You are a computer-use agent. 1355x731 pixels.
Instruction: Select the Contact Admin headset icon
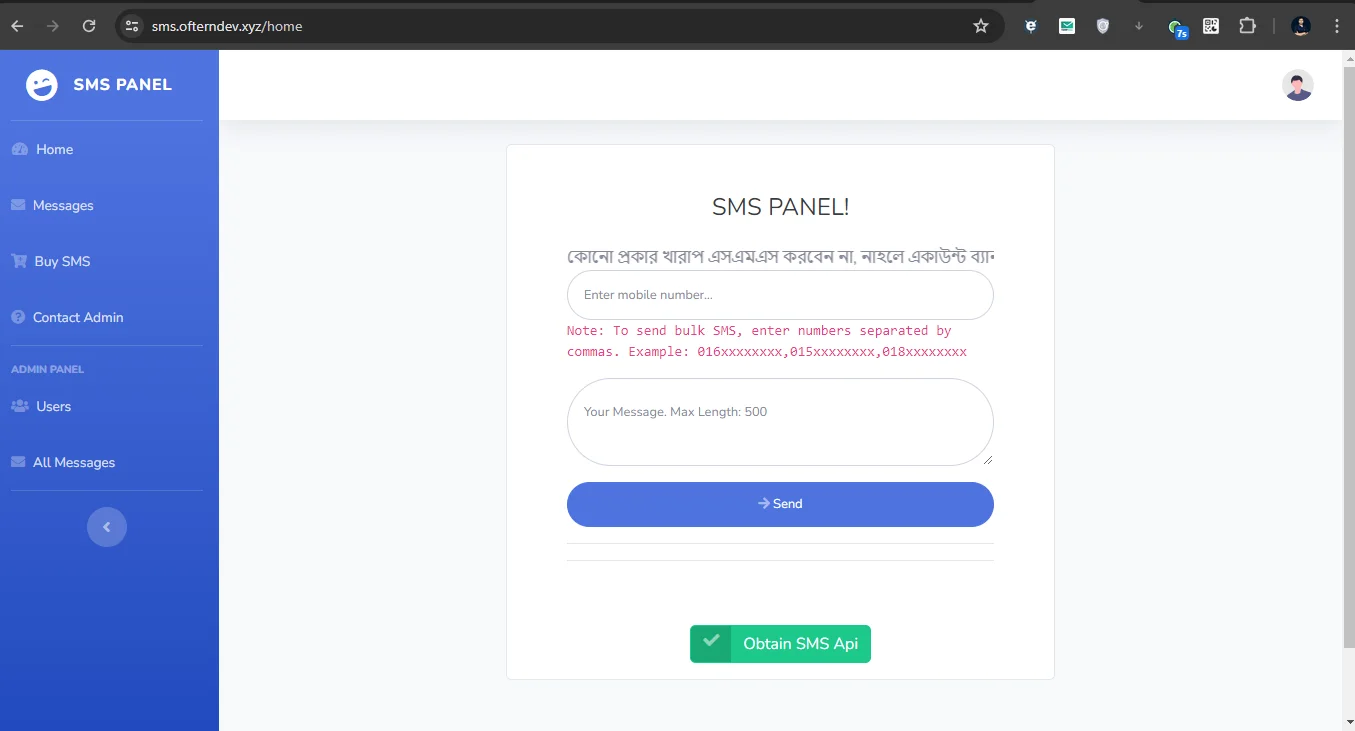click(17, 317)
